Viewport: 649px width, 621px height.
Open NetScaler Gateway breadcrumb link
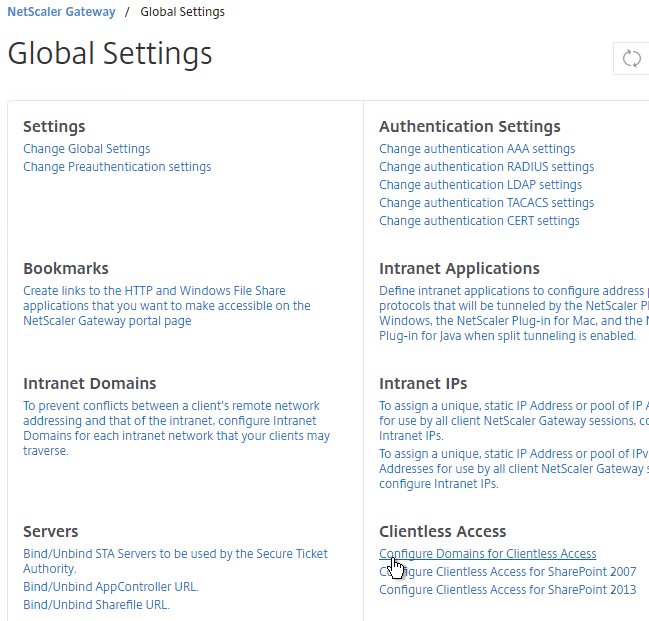pos(61,12)
